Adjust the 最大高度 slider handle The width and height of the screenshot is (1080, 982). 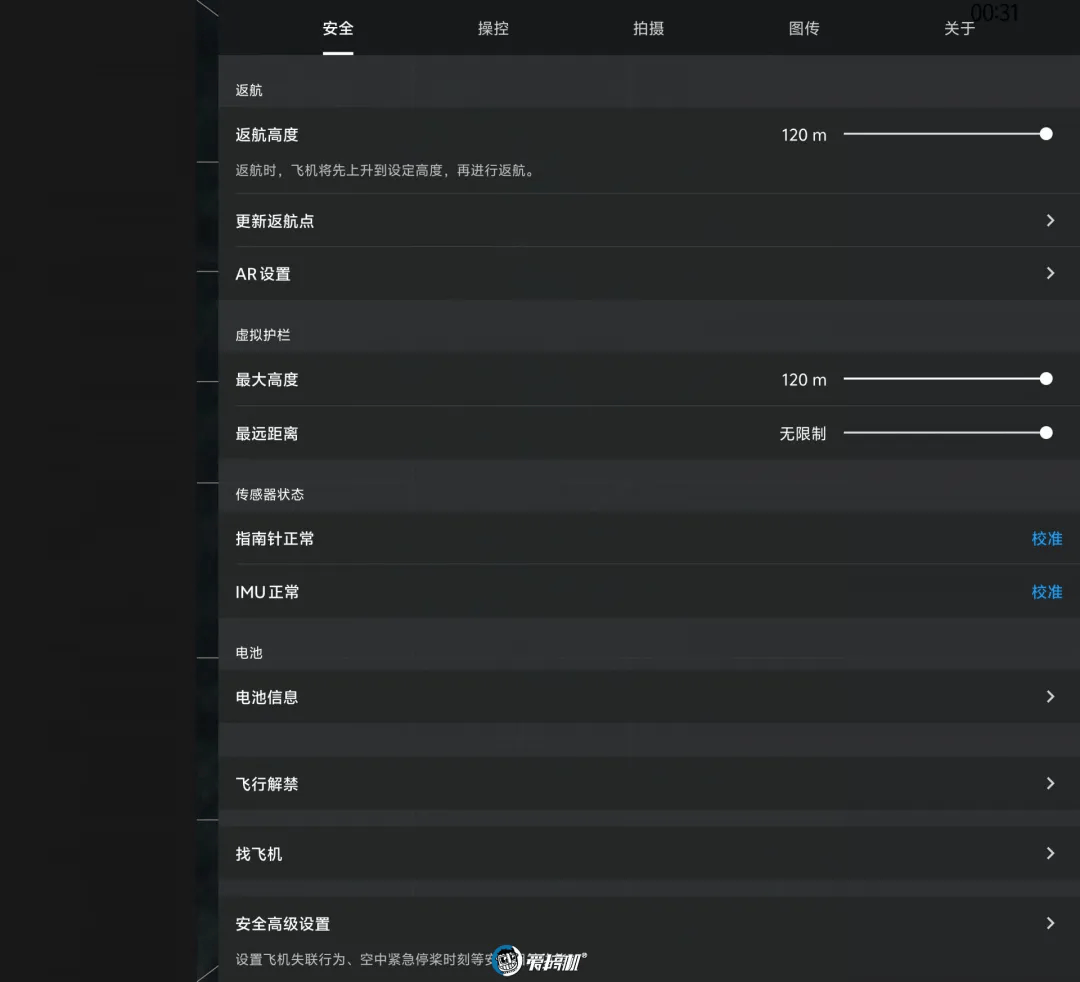(1046, 379)
